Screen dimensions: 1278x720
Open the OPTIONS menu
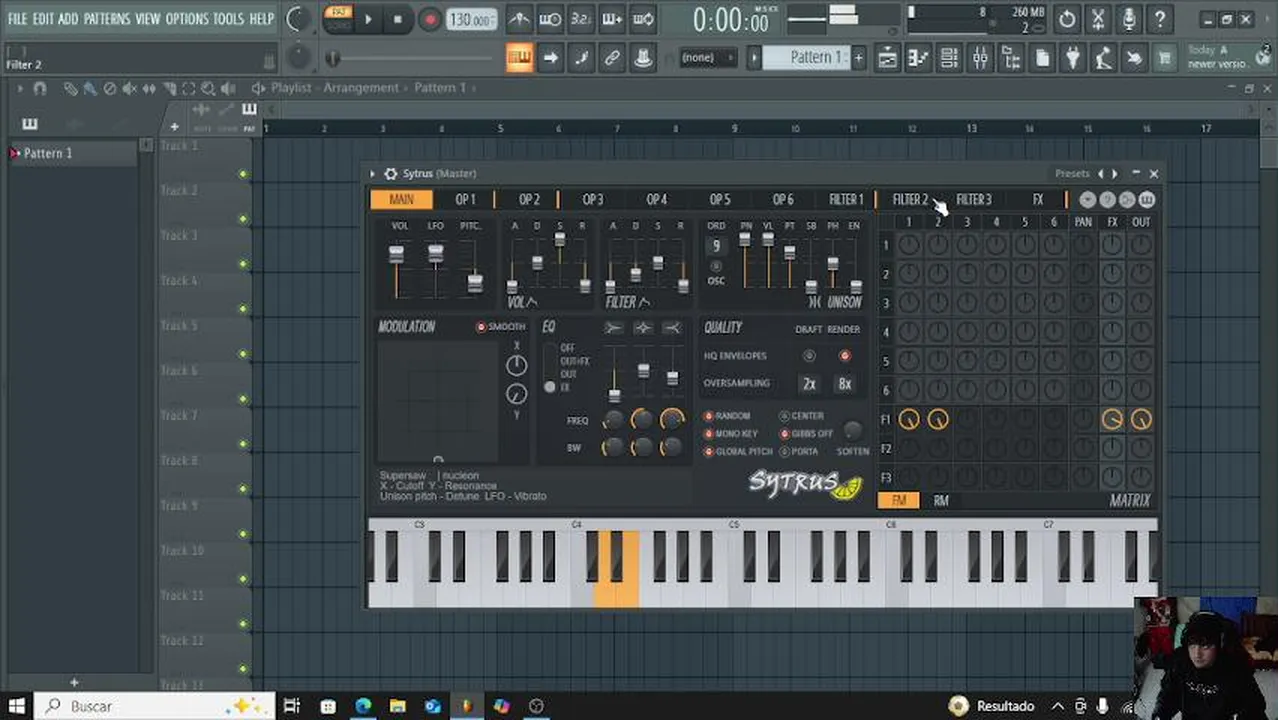pos(186,19)
